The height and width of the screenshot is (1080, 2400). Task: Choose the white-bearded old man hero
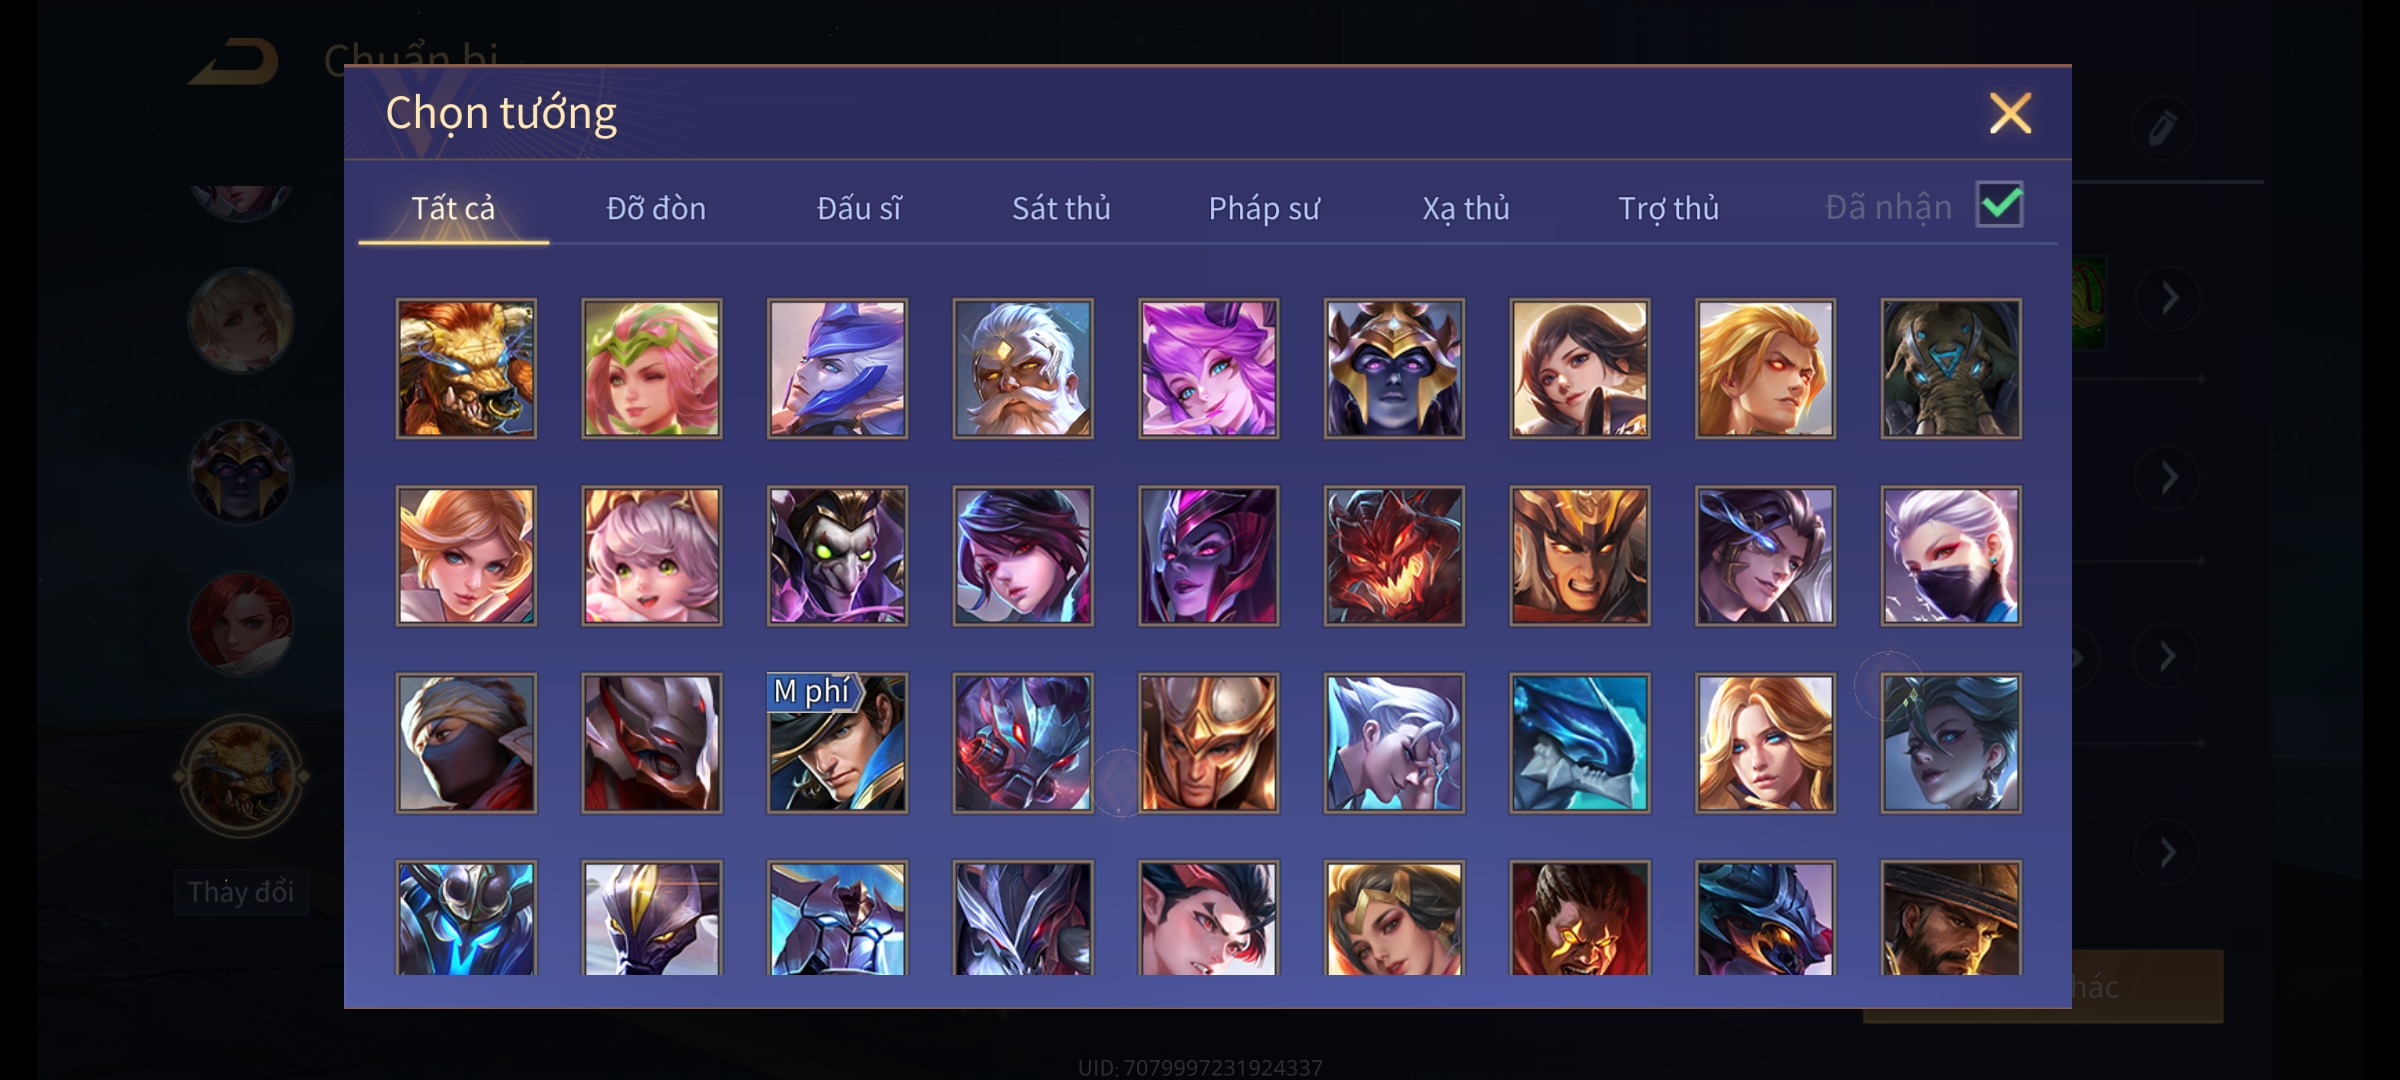pos(1023,368)
